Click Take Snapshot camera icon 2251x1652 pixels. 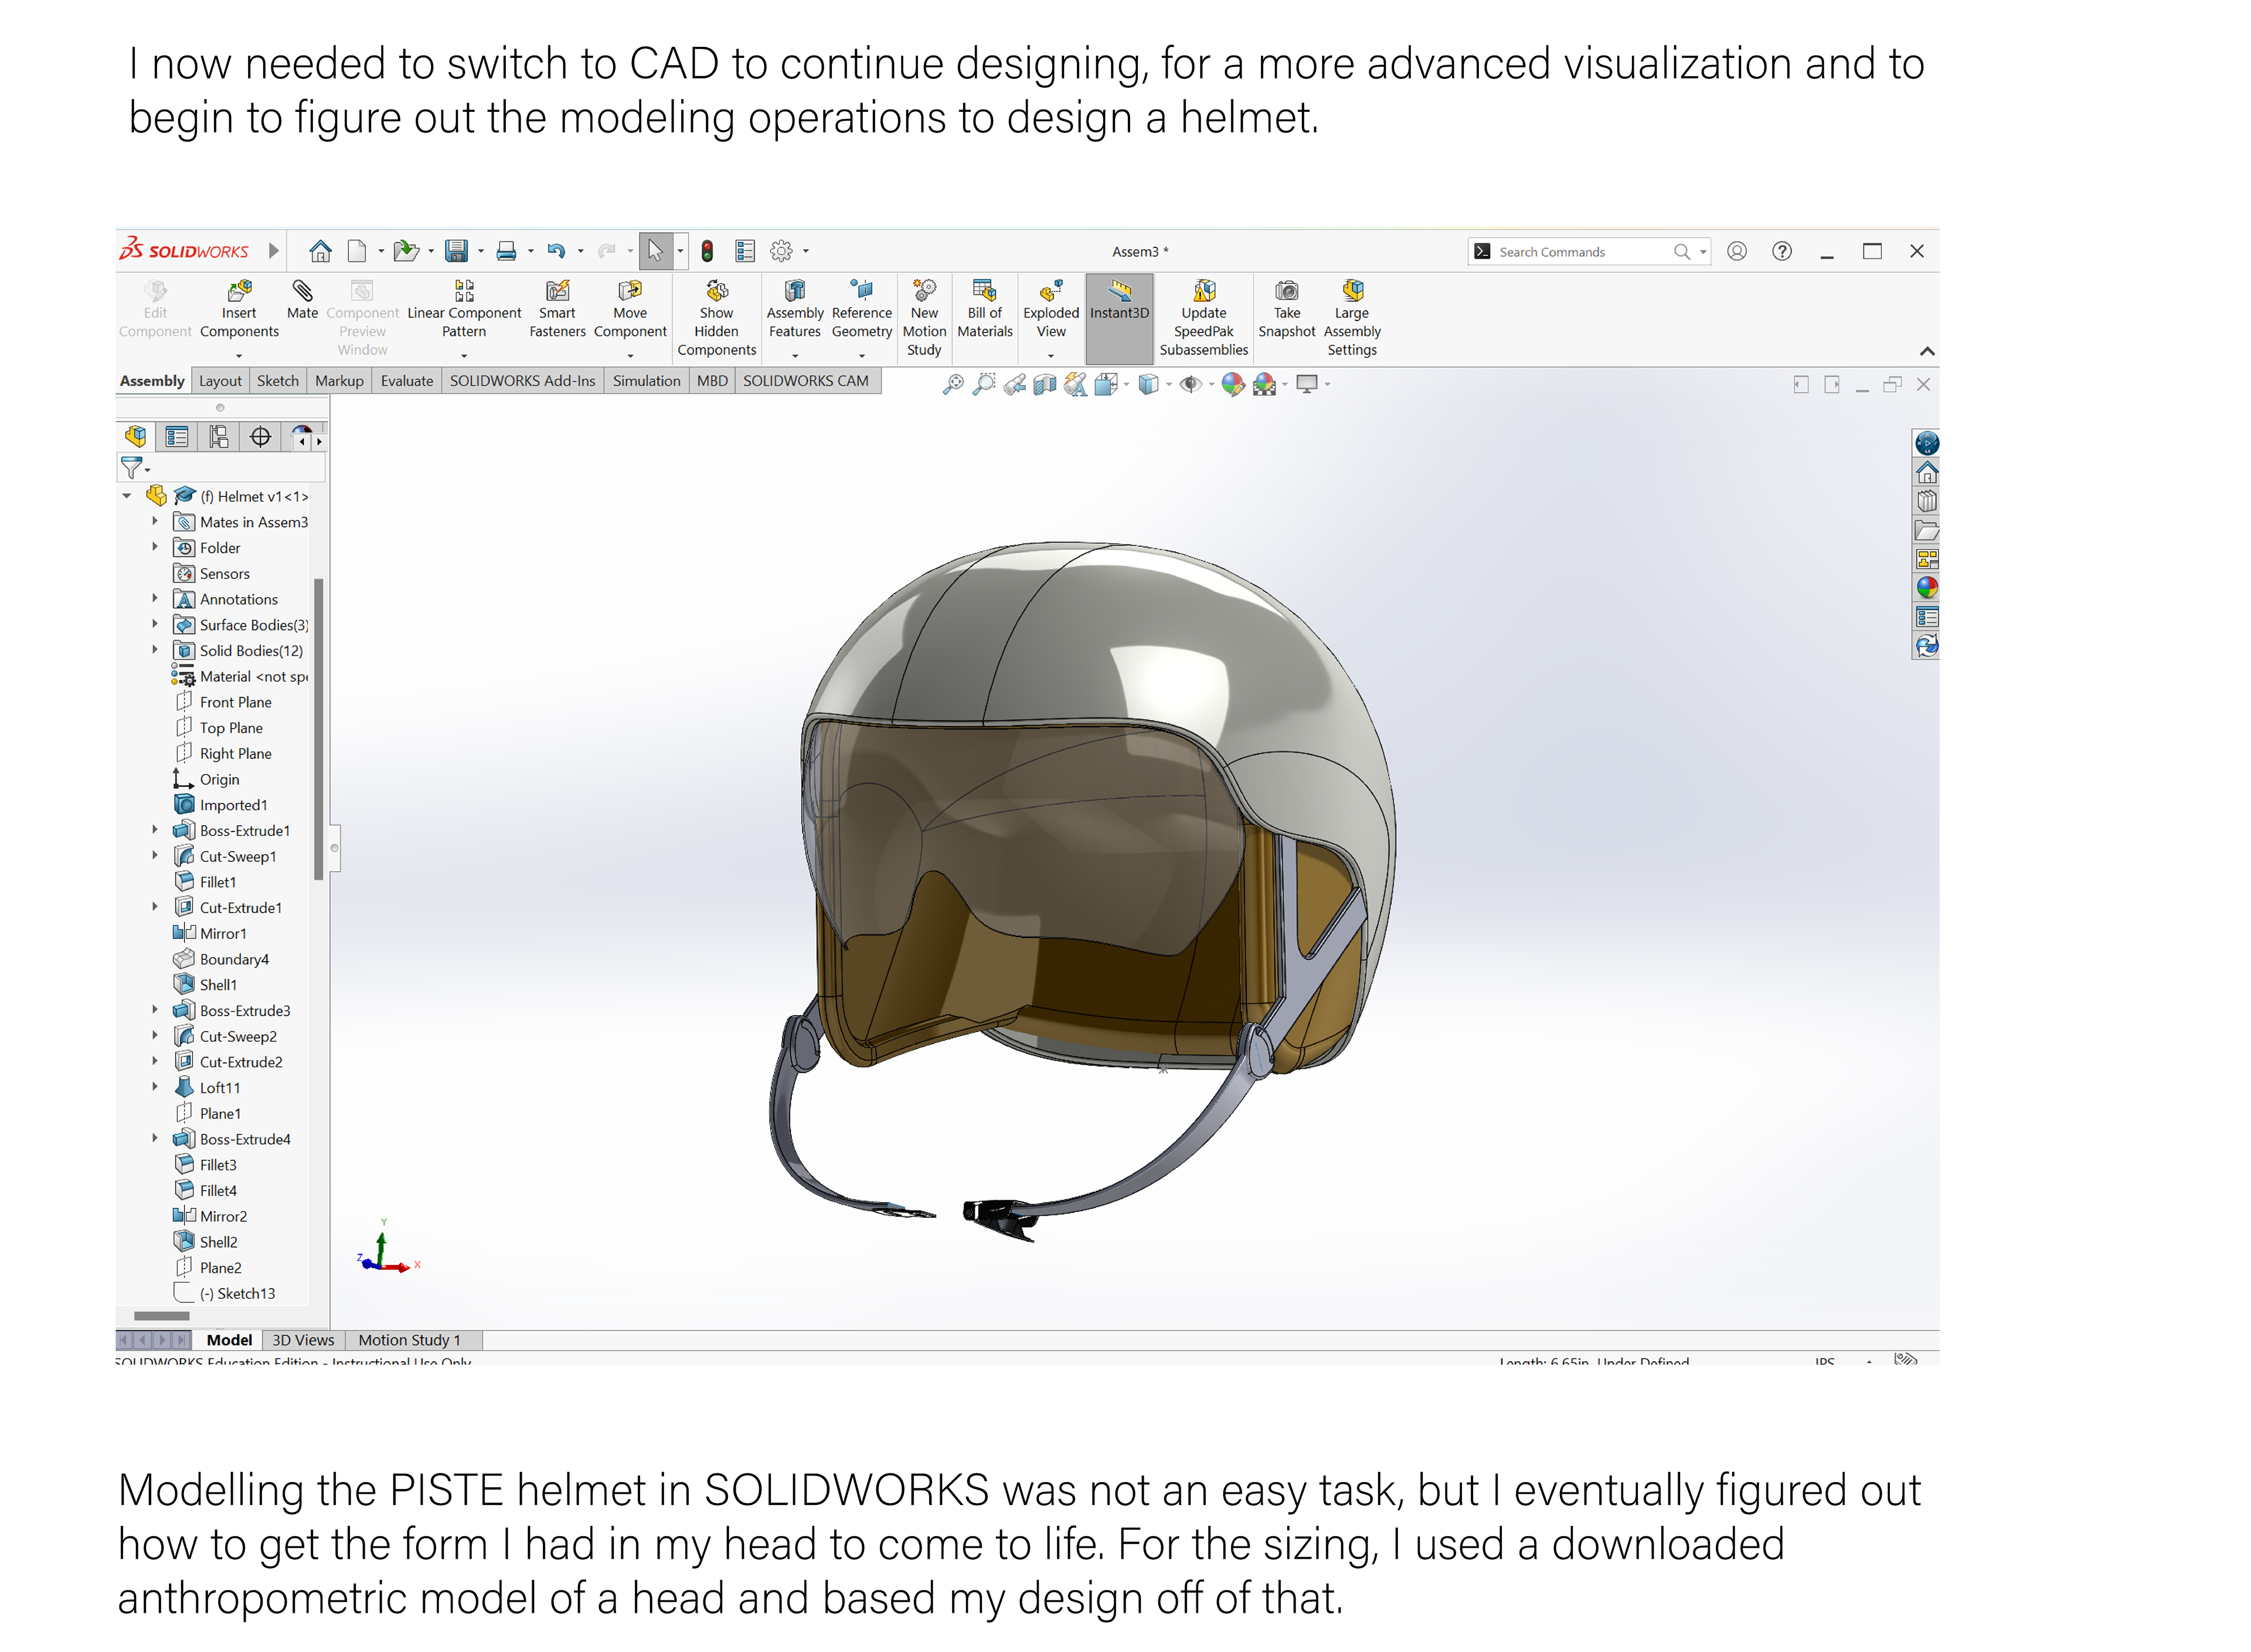tap(1286, 309)
